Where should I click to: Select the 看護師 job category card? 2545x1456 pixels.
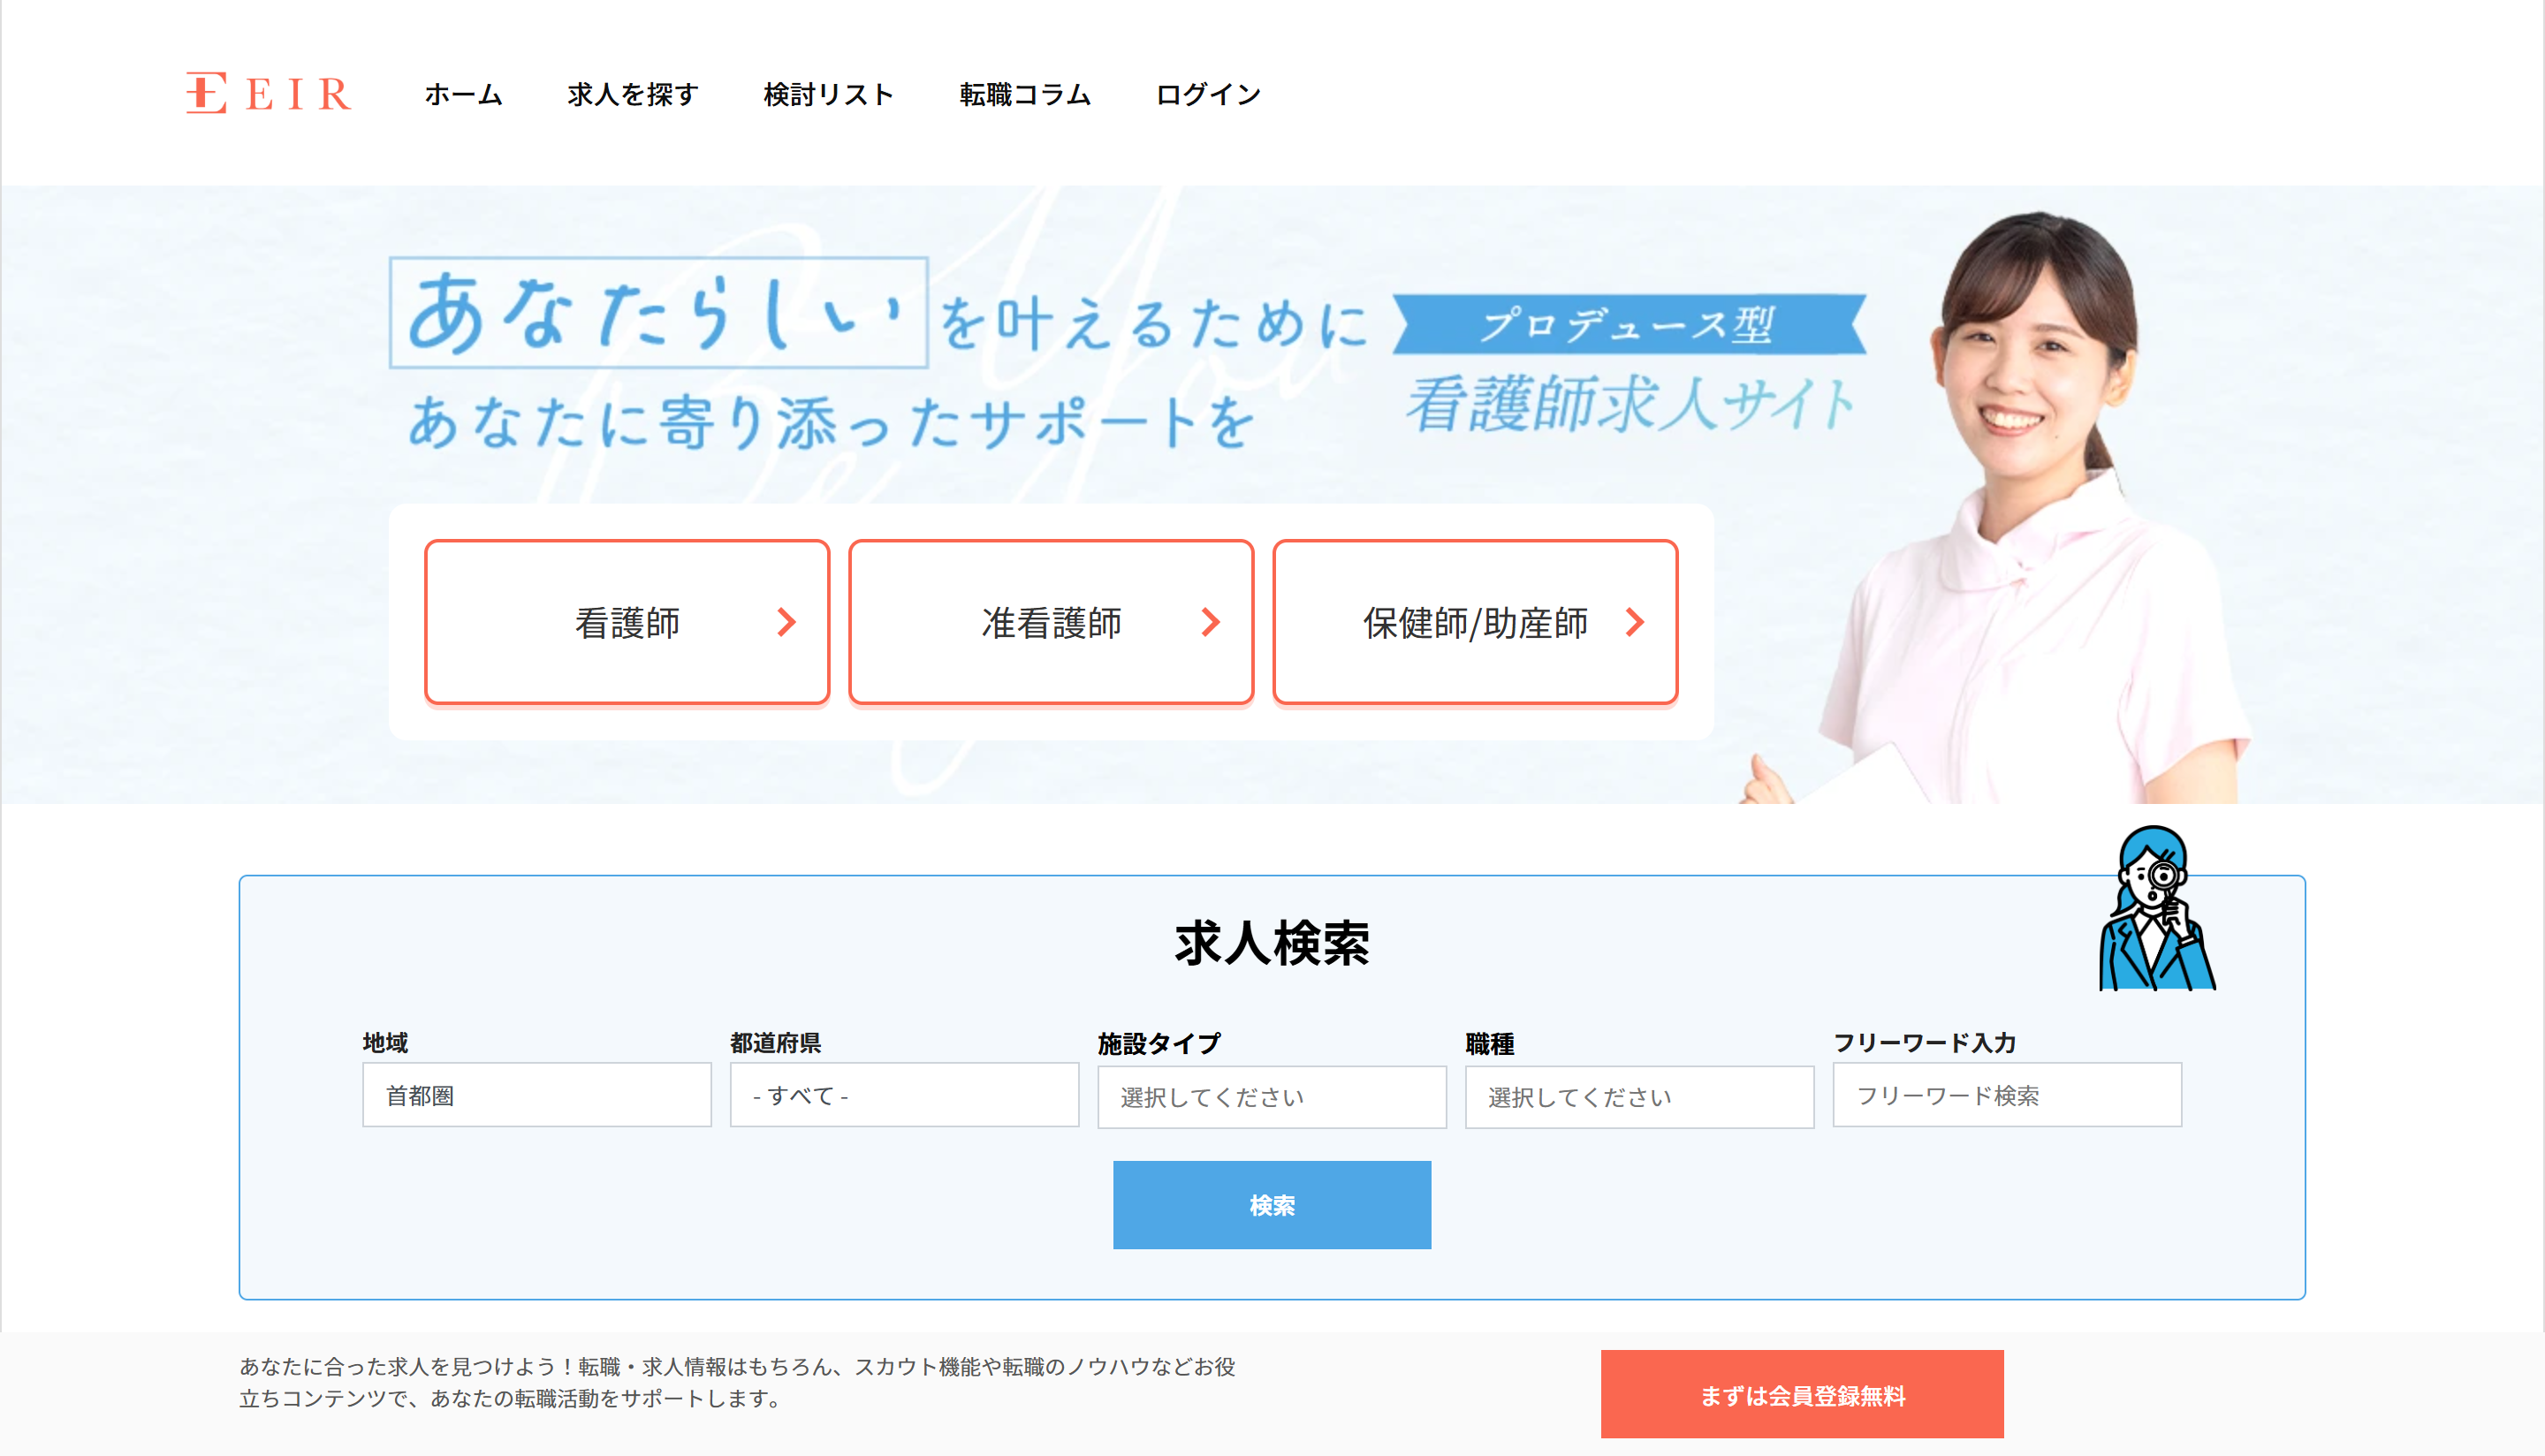[627, 622]
